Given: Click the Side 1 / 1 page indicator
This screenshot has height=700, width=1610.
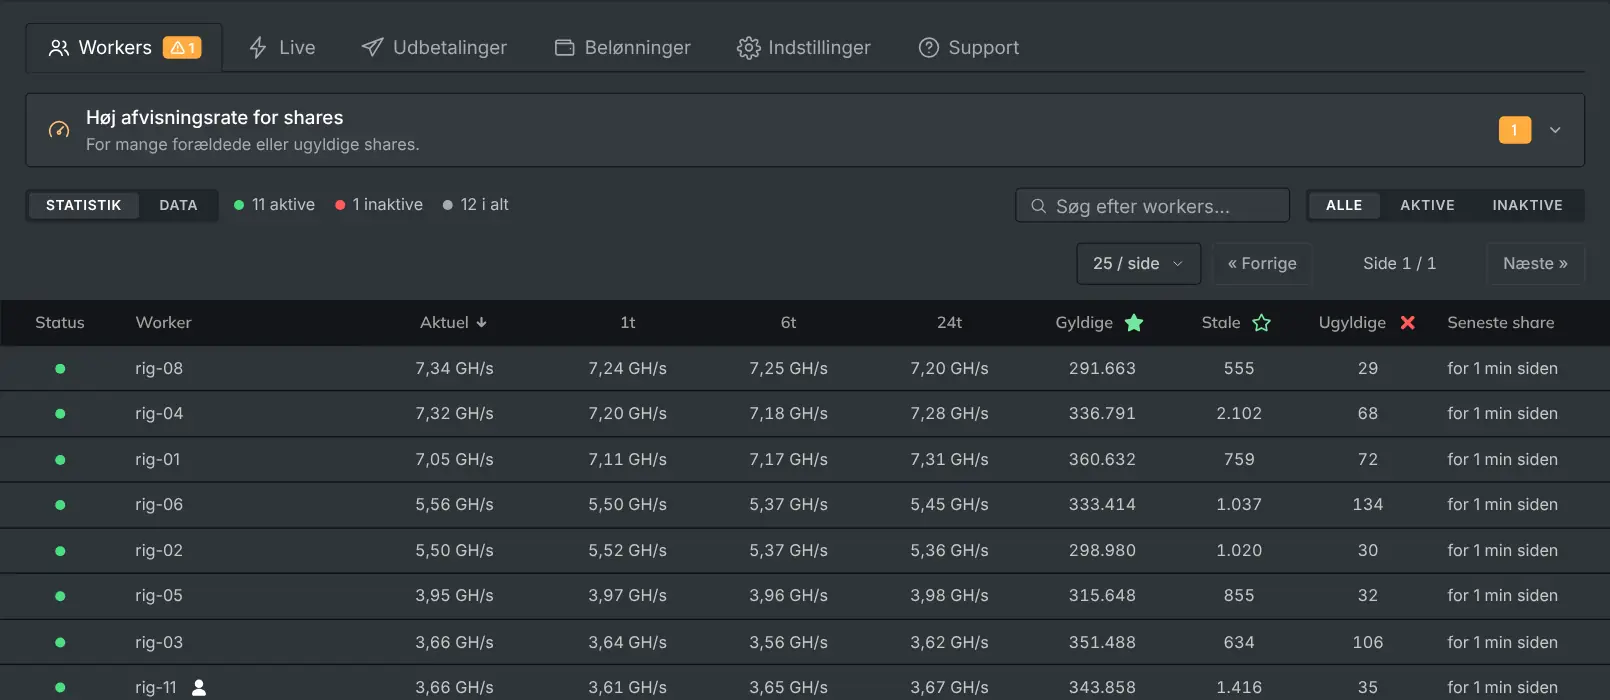Looking at the screenshot, I should pyautogui.click(x=1399, y=264).
